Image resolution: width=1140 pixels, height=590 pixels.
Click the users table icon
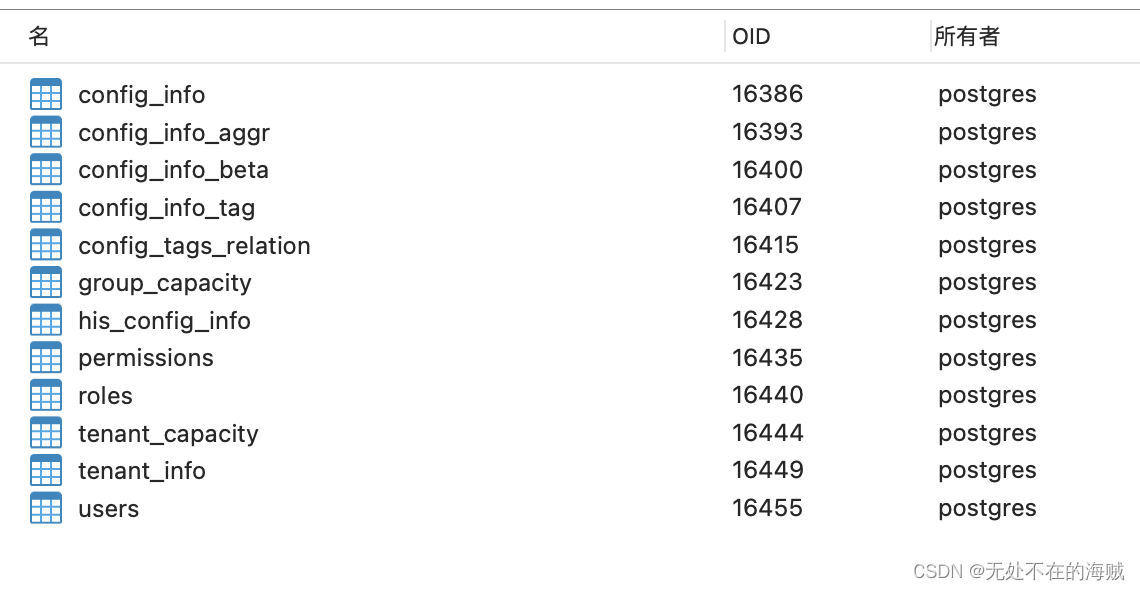(46, 508)
